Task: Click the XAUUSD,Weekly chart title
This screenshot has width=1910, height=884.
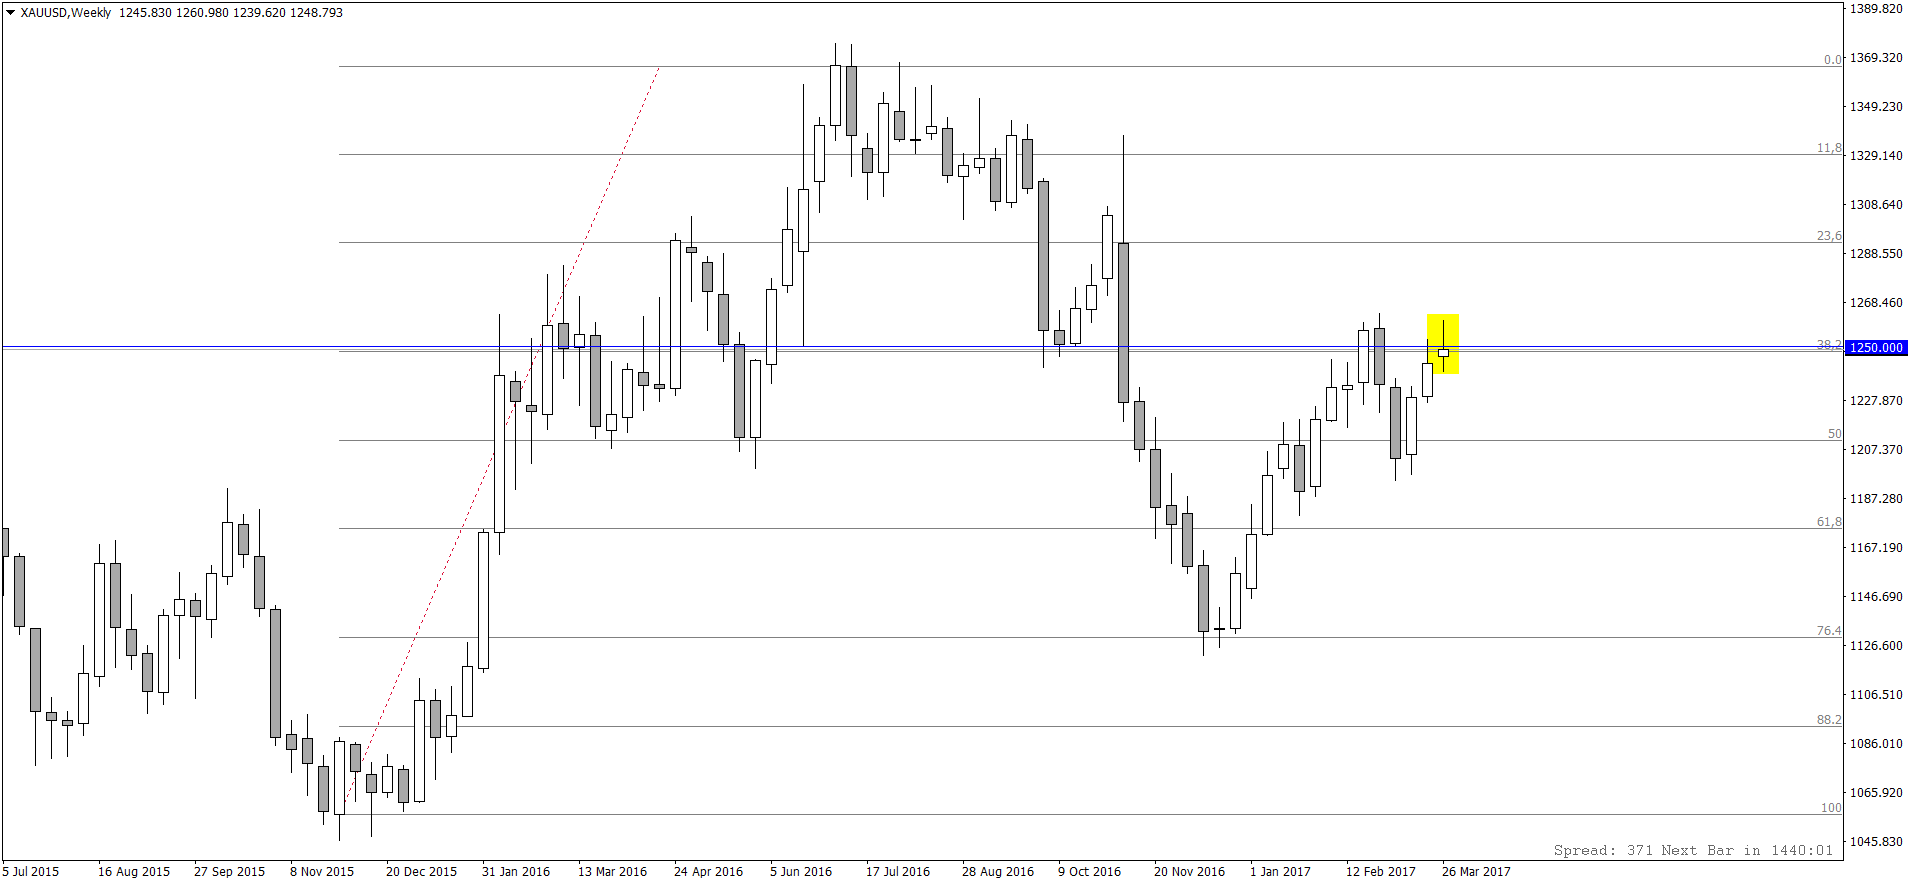Action: [66, 13]
